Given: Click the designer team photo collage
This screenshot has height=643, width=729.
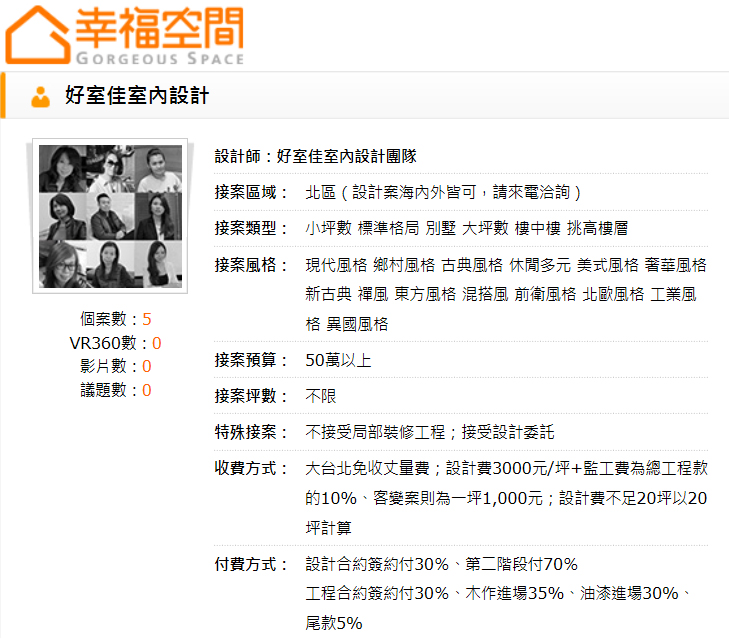Looking at the screenshot, I should point(110,216).
